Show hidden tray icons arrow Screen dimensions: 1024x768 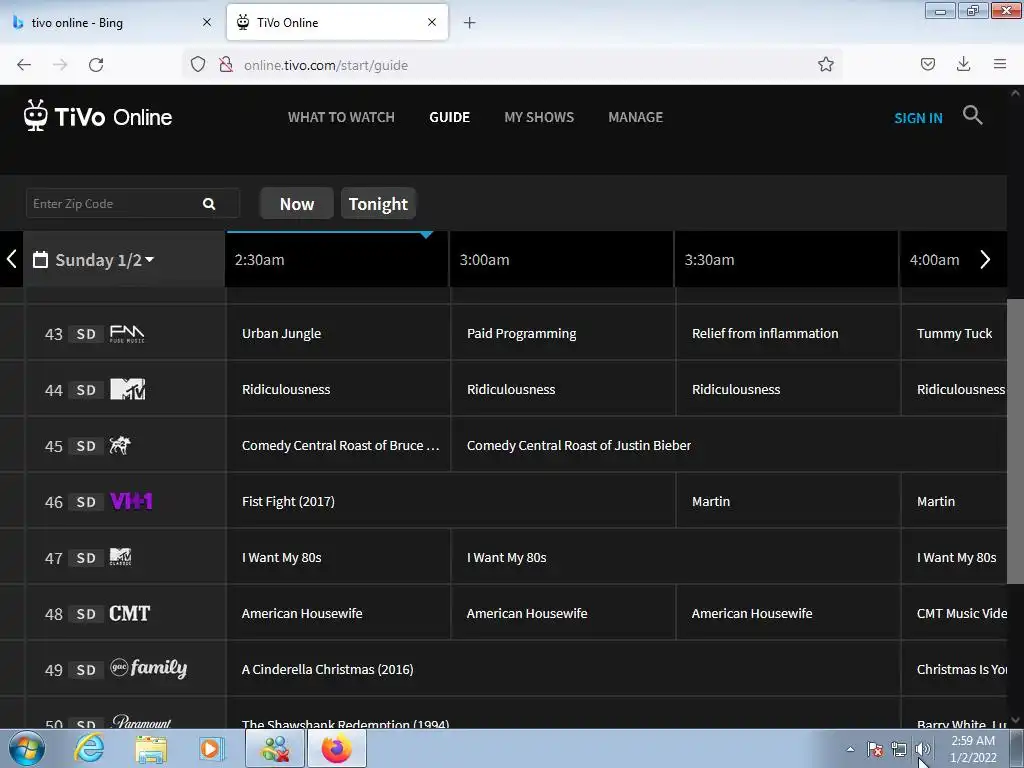850,749
